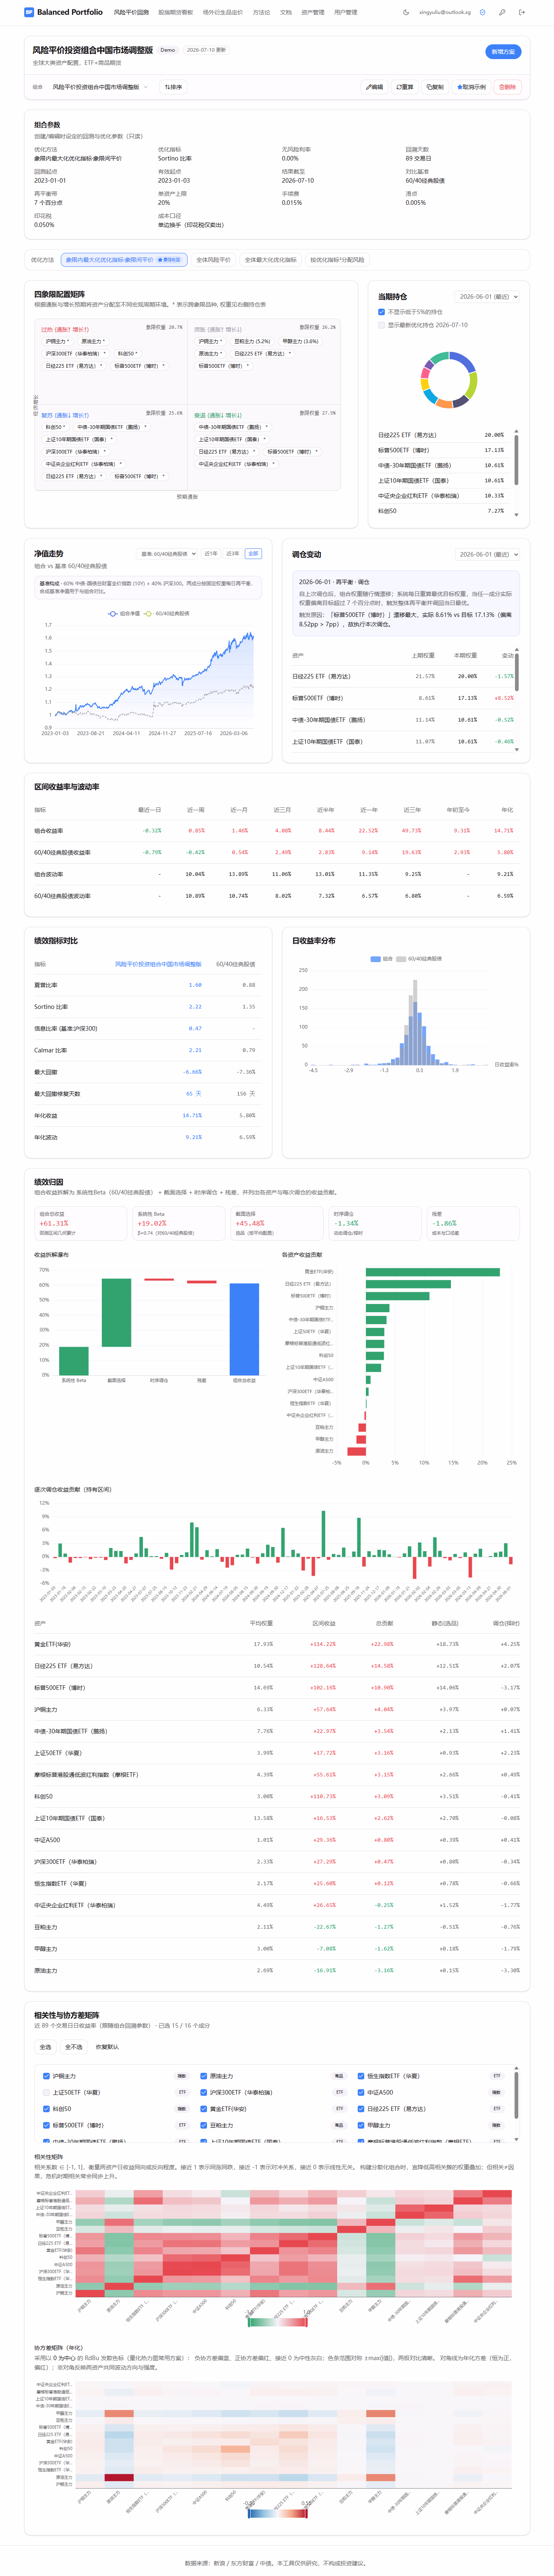
Task: Toggle 沪深300ETF（华泰柏瑞） checkbox
Action: 204,2092
